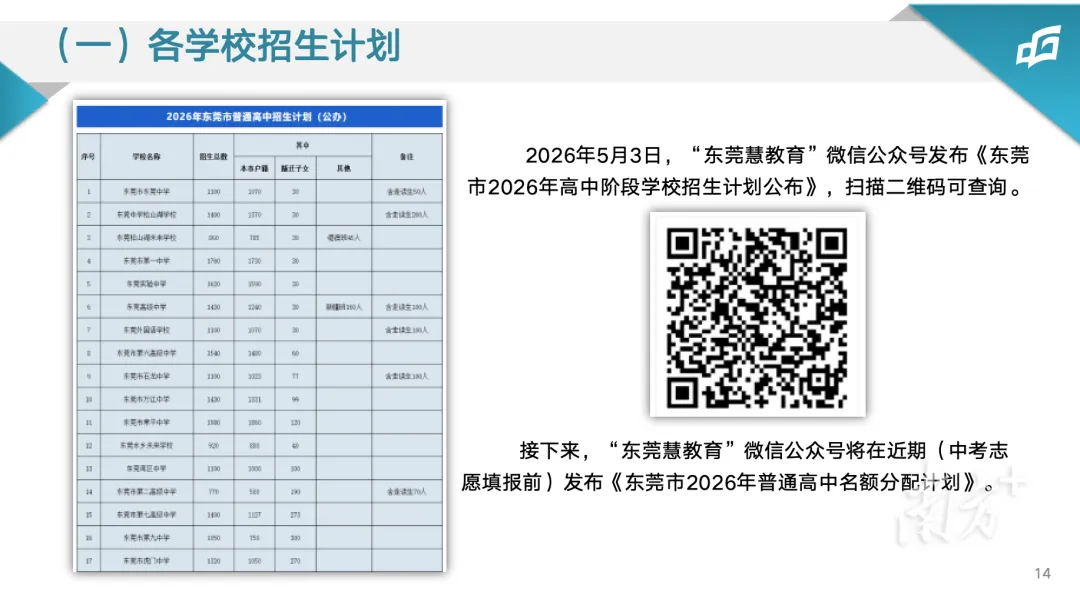
Task: Click the white logo in top-right corner
Action: pyautogui.click(x=1038, y=48)
